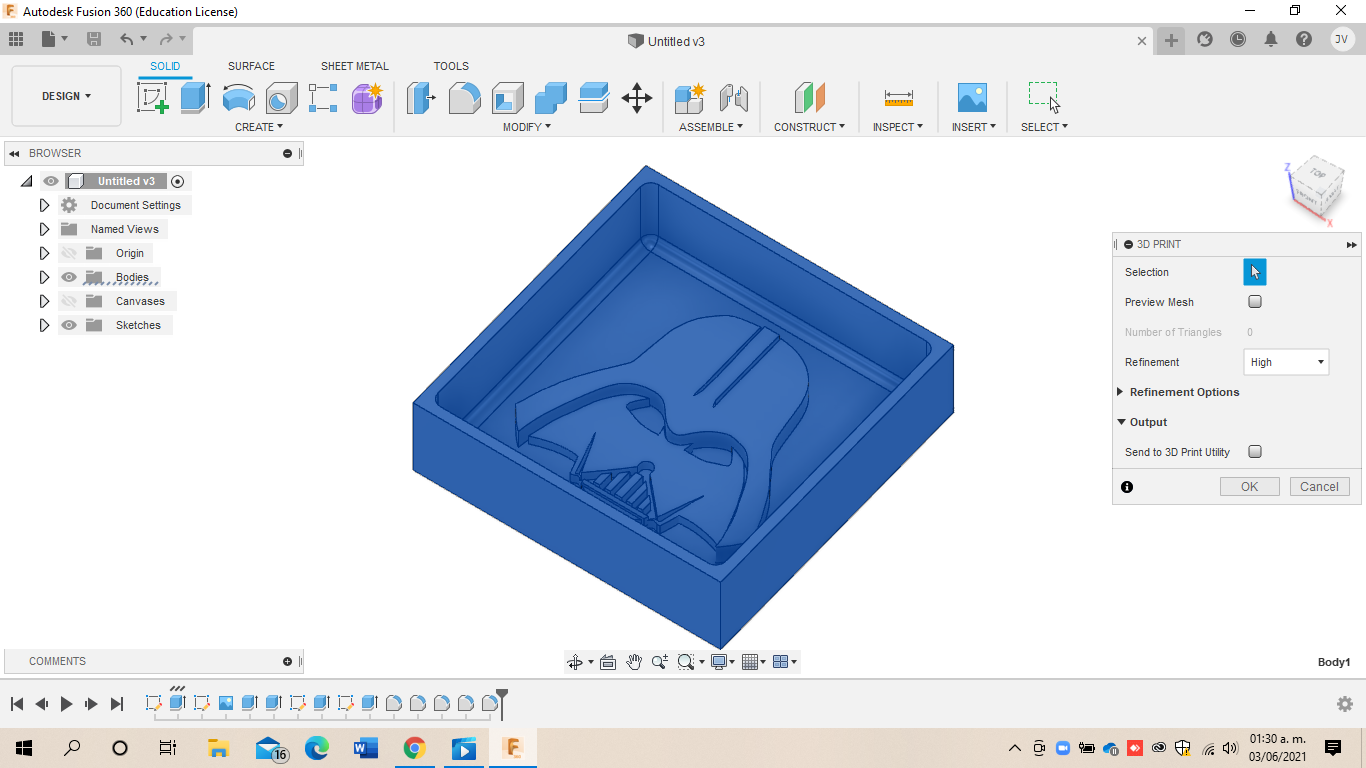This screenshot has width=1366, height=768.
Task: Switch to the SHEET METAL tab
Action: (355, 66)
